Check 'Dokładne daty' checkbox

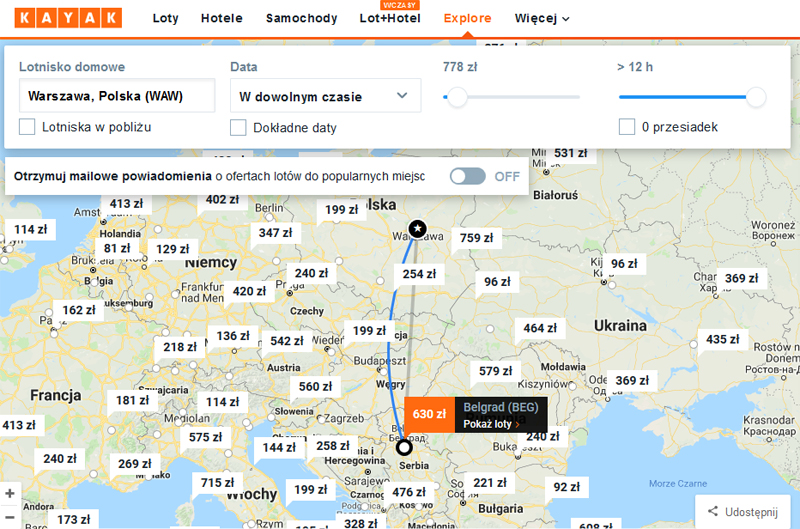[238, 128]
